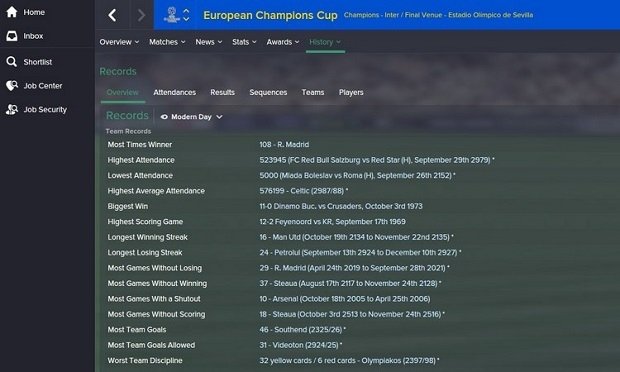Expand the Modern Day dropdown chevron
Image resolution: width=620 pixels, height=372 pixels.
219,117
